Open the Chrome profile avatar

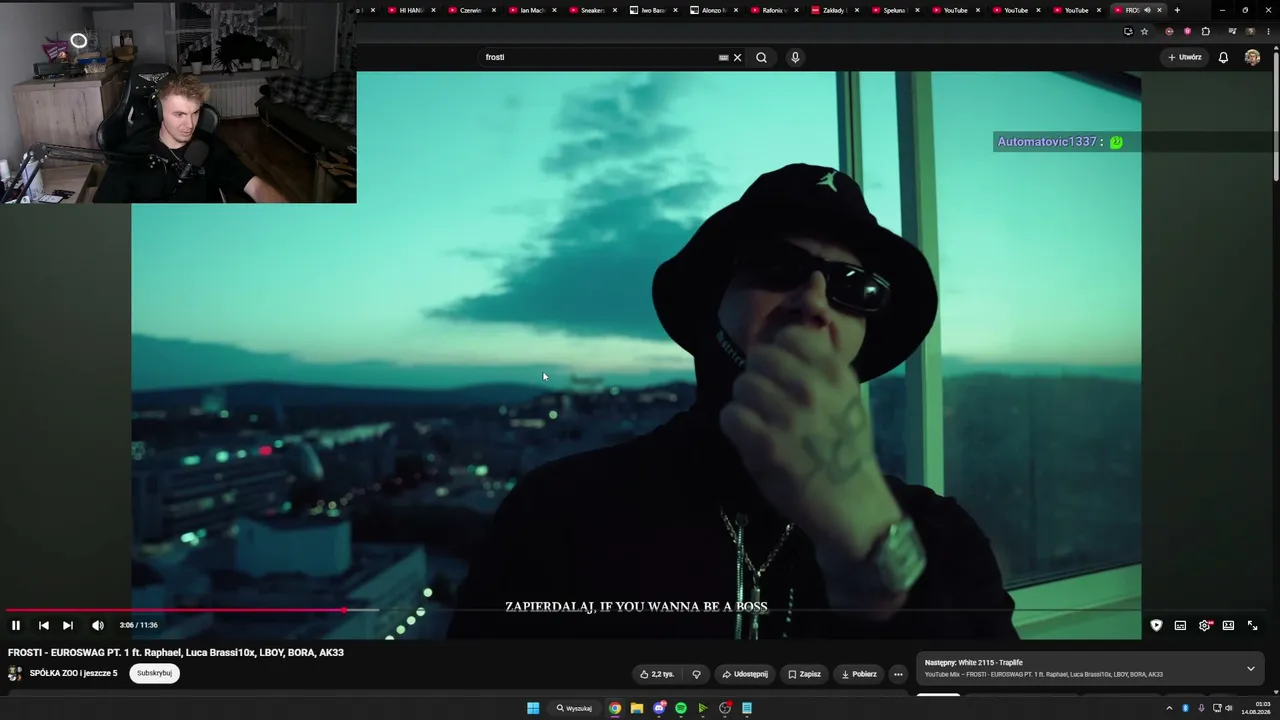1250,31
